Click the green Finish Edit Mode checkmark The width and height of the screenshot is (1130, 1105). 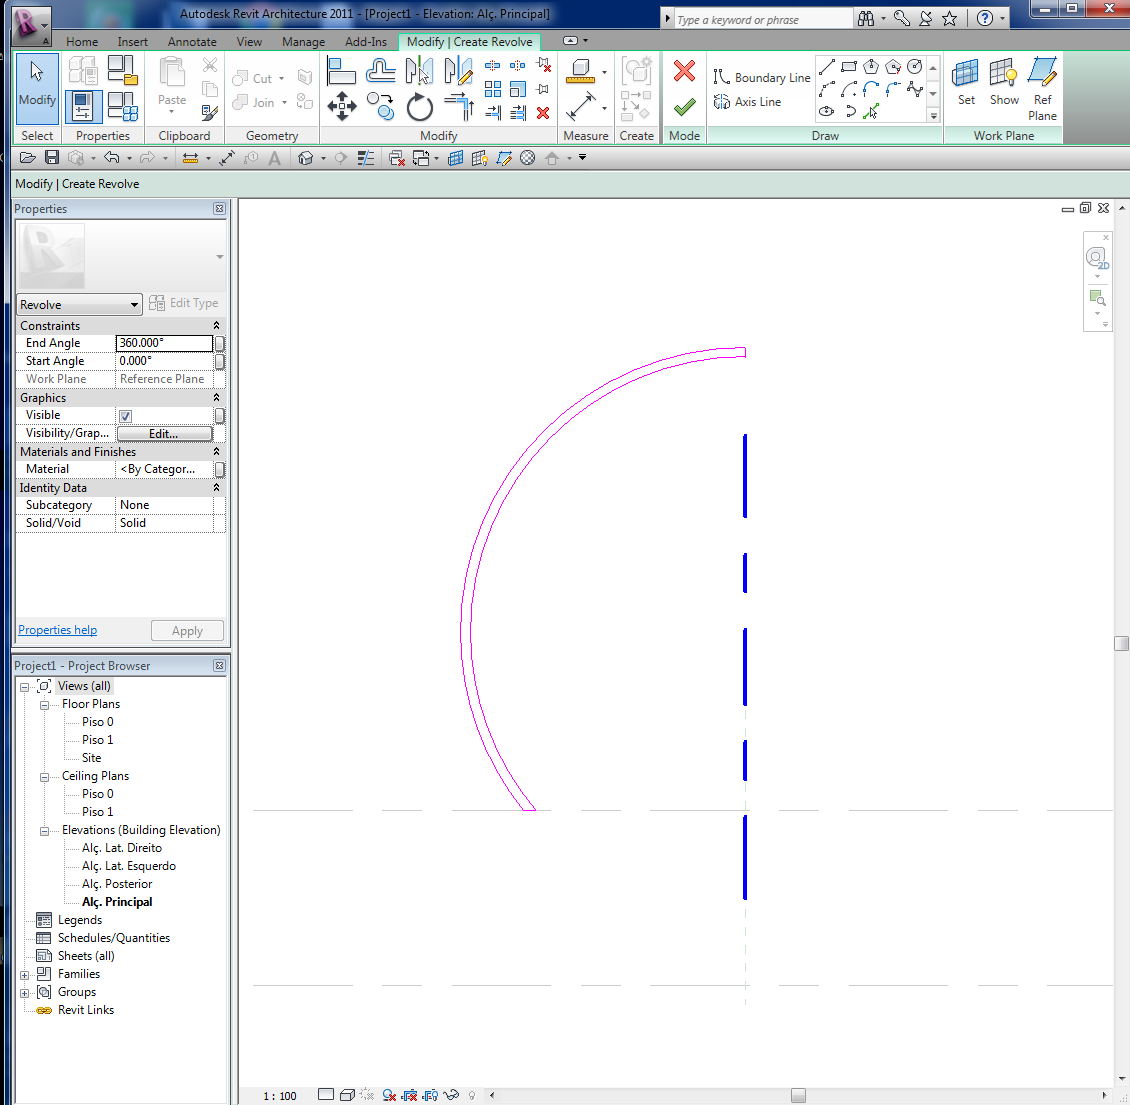[x=684, y=106]
